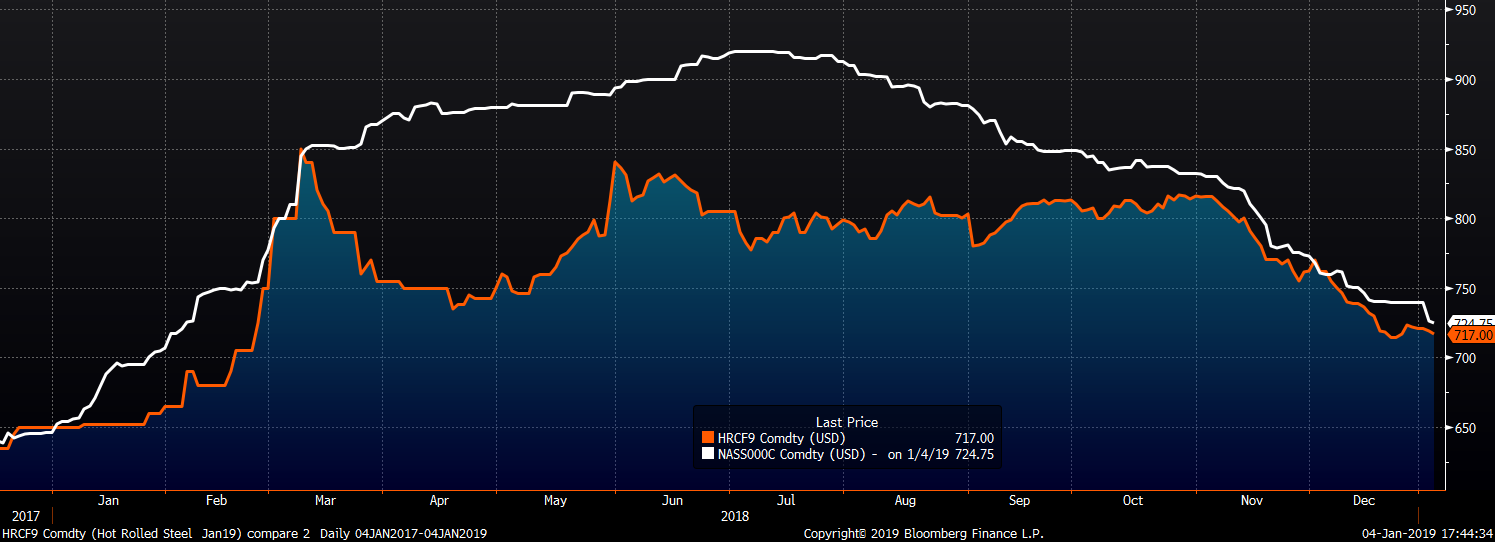The width and height of the screenshot is (1495, 542).
Task: Click the 800 y-axis tick label
Action: [x=1468, y=219]
